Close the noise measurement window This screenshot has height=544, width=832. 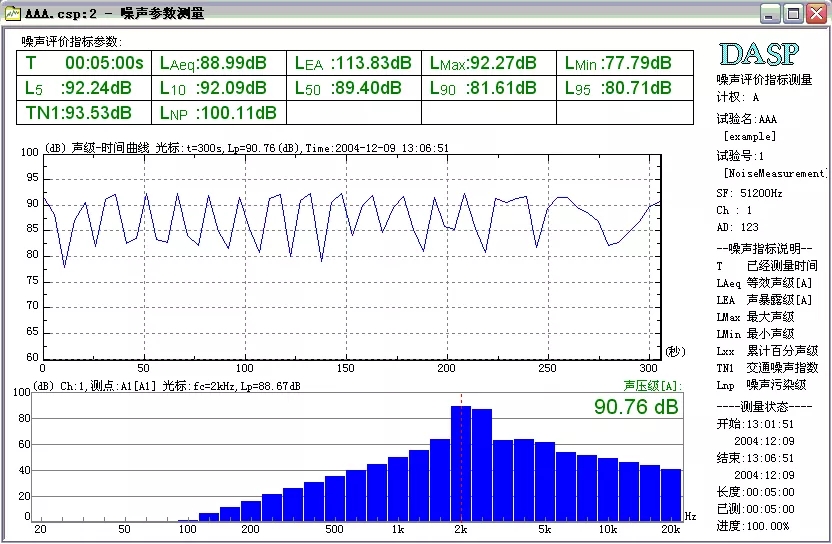[x=815, y=13]
